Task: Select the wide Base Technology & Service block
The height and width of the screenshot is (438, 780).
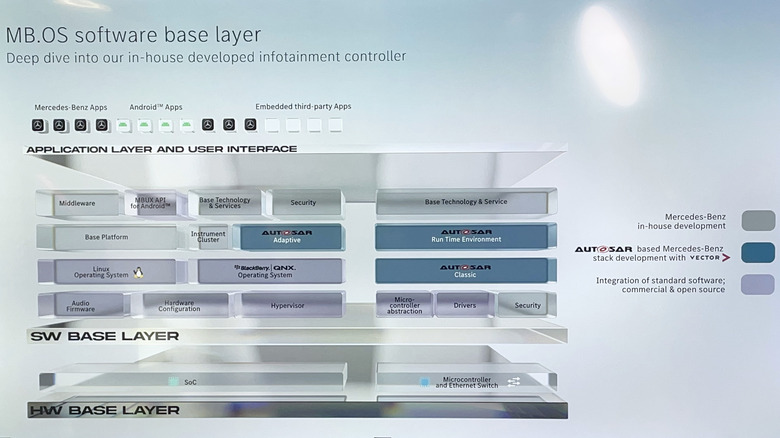Action: [466, 202]
